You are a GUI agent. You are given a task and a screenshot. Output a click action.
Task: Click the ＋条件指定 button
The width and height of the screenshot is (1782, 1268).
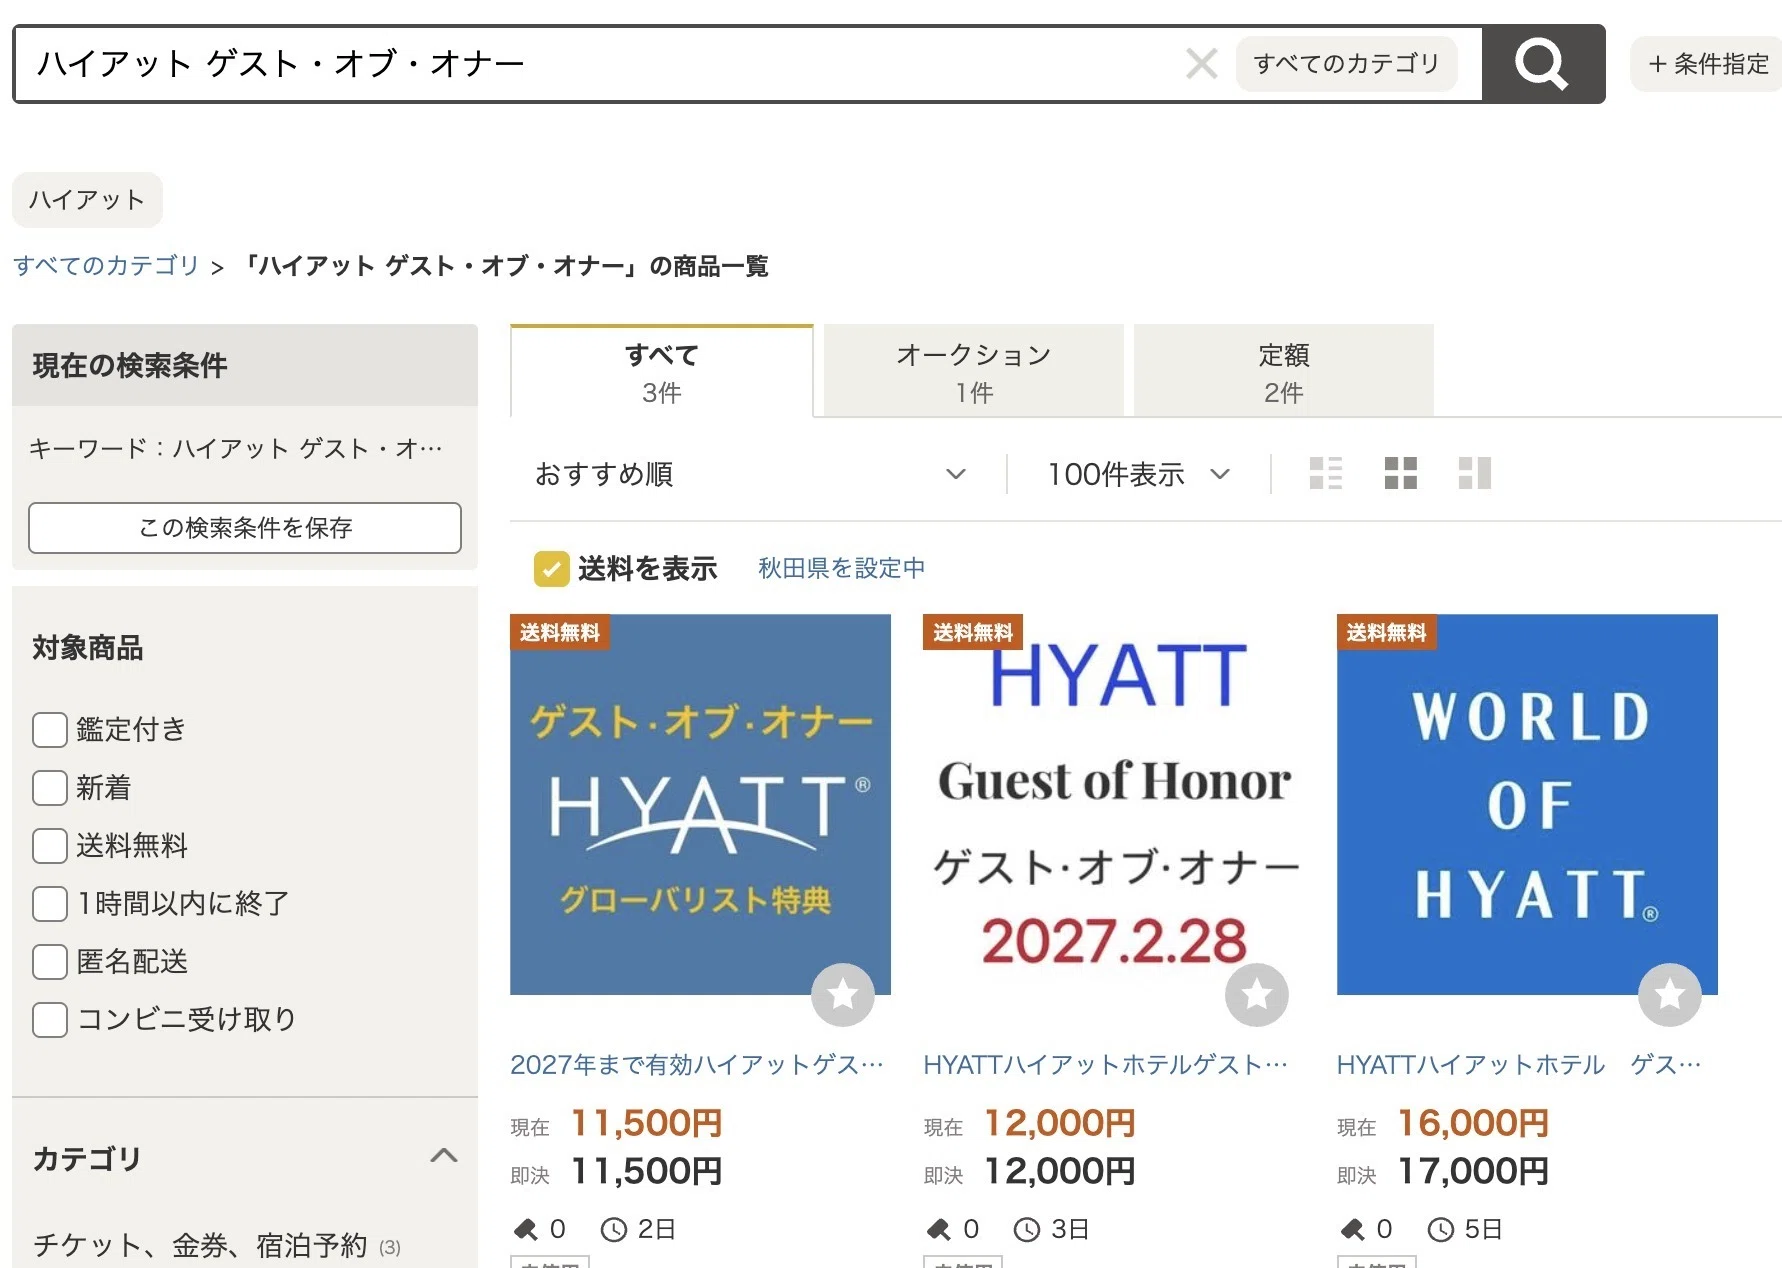[1707, 64]
